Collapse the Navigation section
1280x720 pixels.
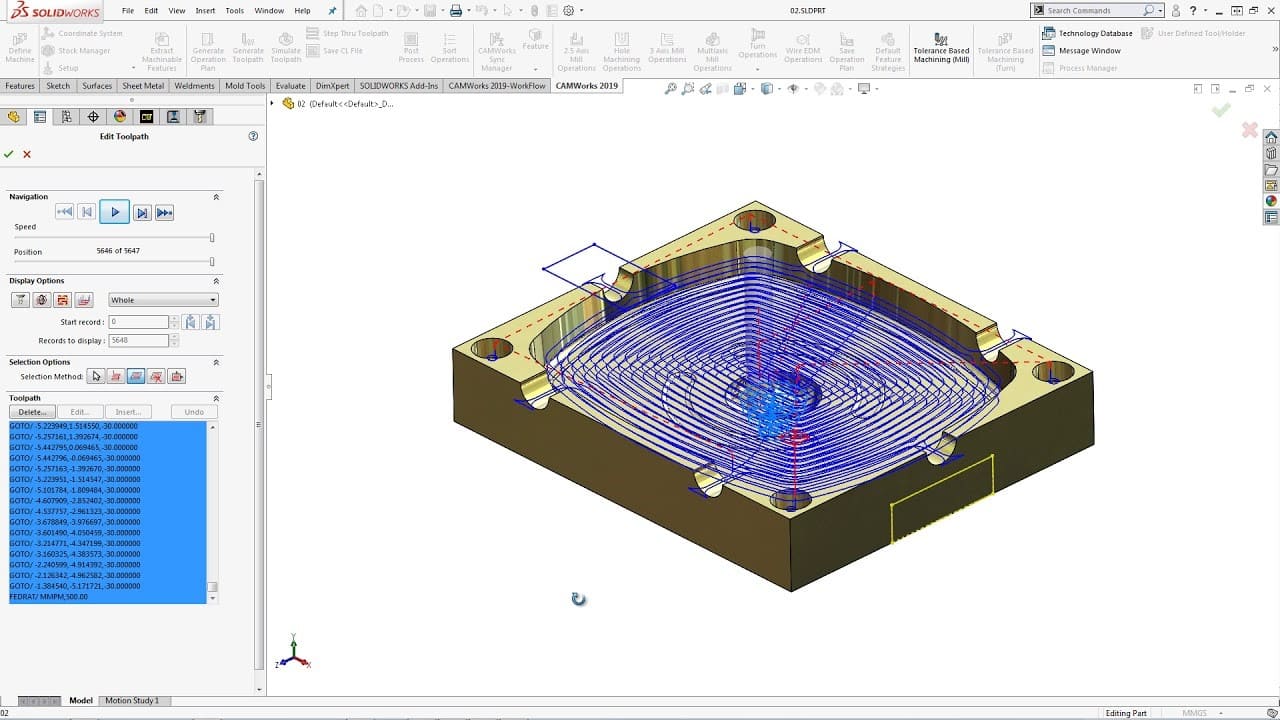[x=216, y=197]
